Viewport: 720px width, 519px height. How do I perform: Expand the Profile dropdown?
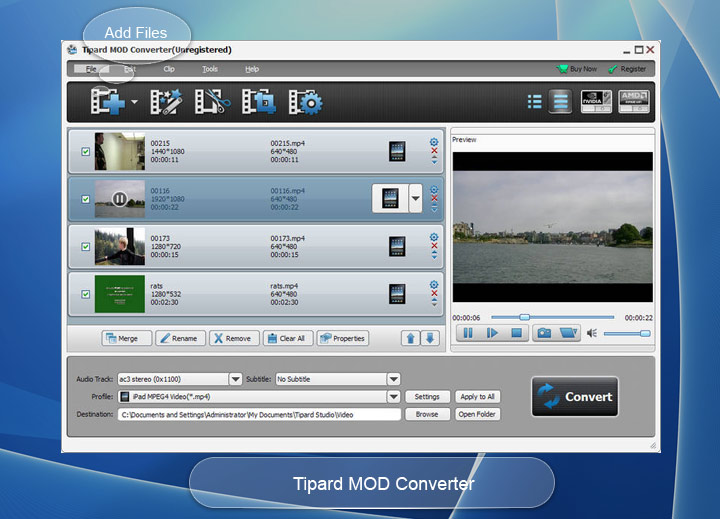click(x=394, y=397)
